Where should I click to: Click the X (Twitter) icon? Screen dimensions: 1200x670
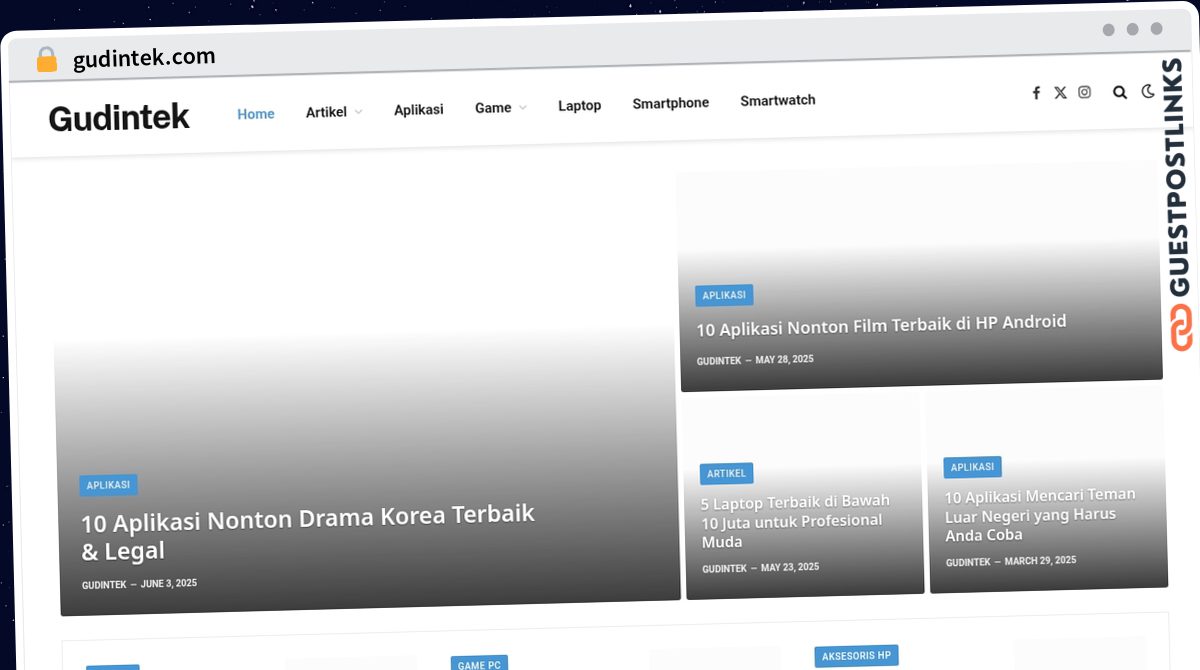[x=1060, y=92]
